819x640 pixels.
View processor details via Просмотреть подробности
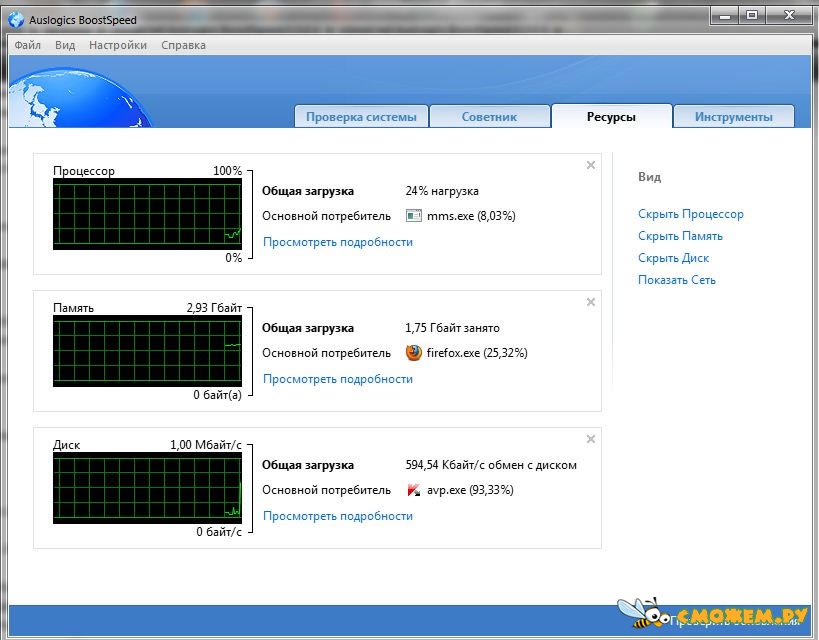[x=338, y=242]
